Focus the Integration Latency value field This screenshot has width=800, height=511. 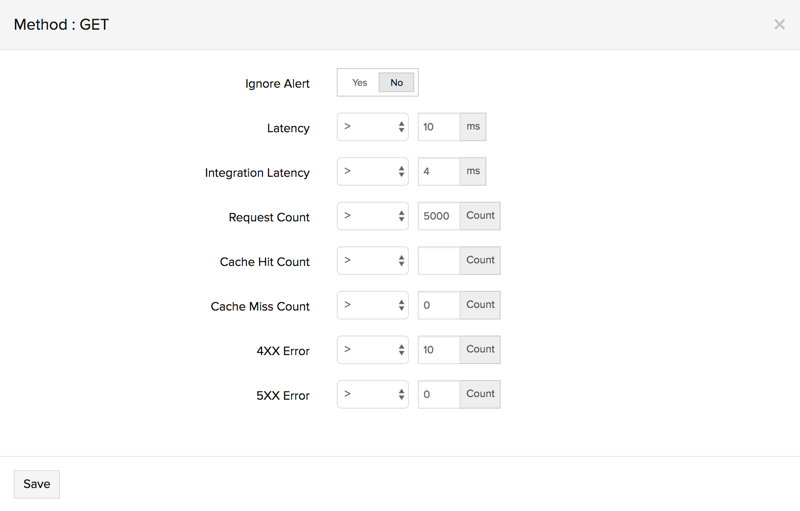tap(438, 172)
